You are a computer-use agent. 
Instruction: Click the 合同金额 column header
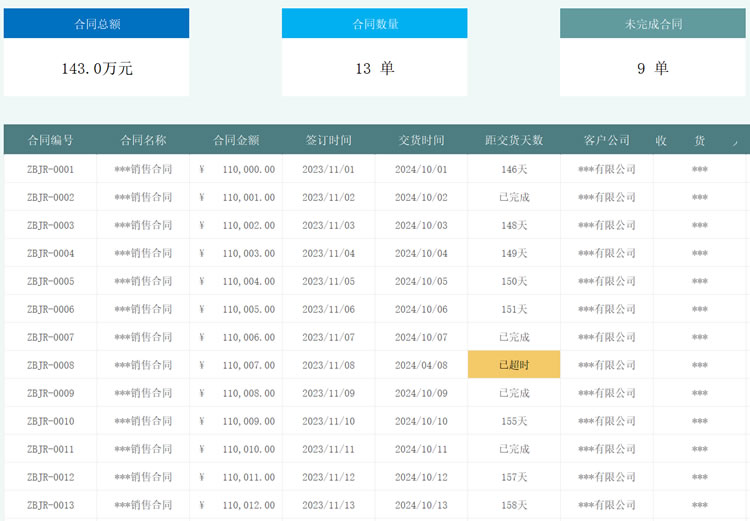tap(236, 140)
